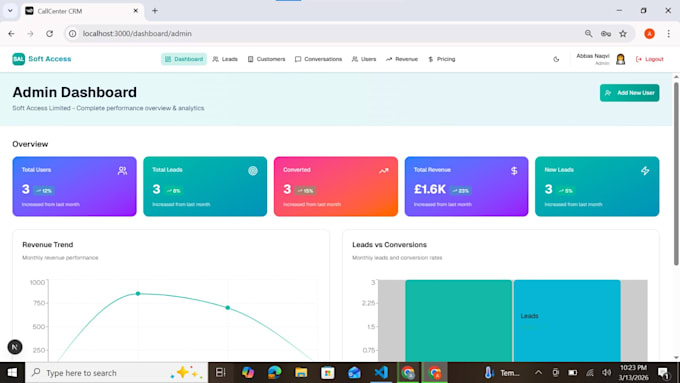Click the second Revenue Trend data point
Screen dimensions: 680x383
point(228,308)
